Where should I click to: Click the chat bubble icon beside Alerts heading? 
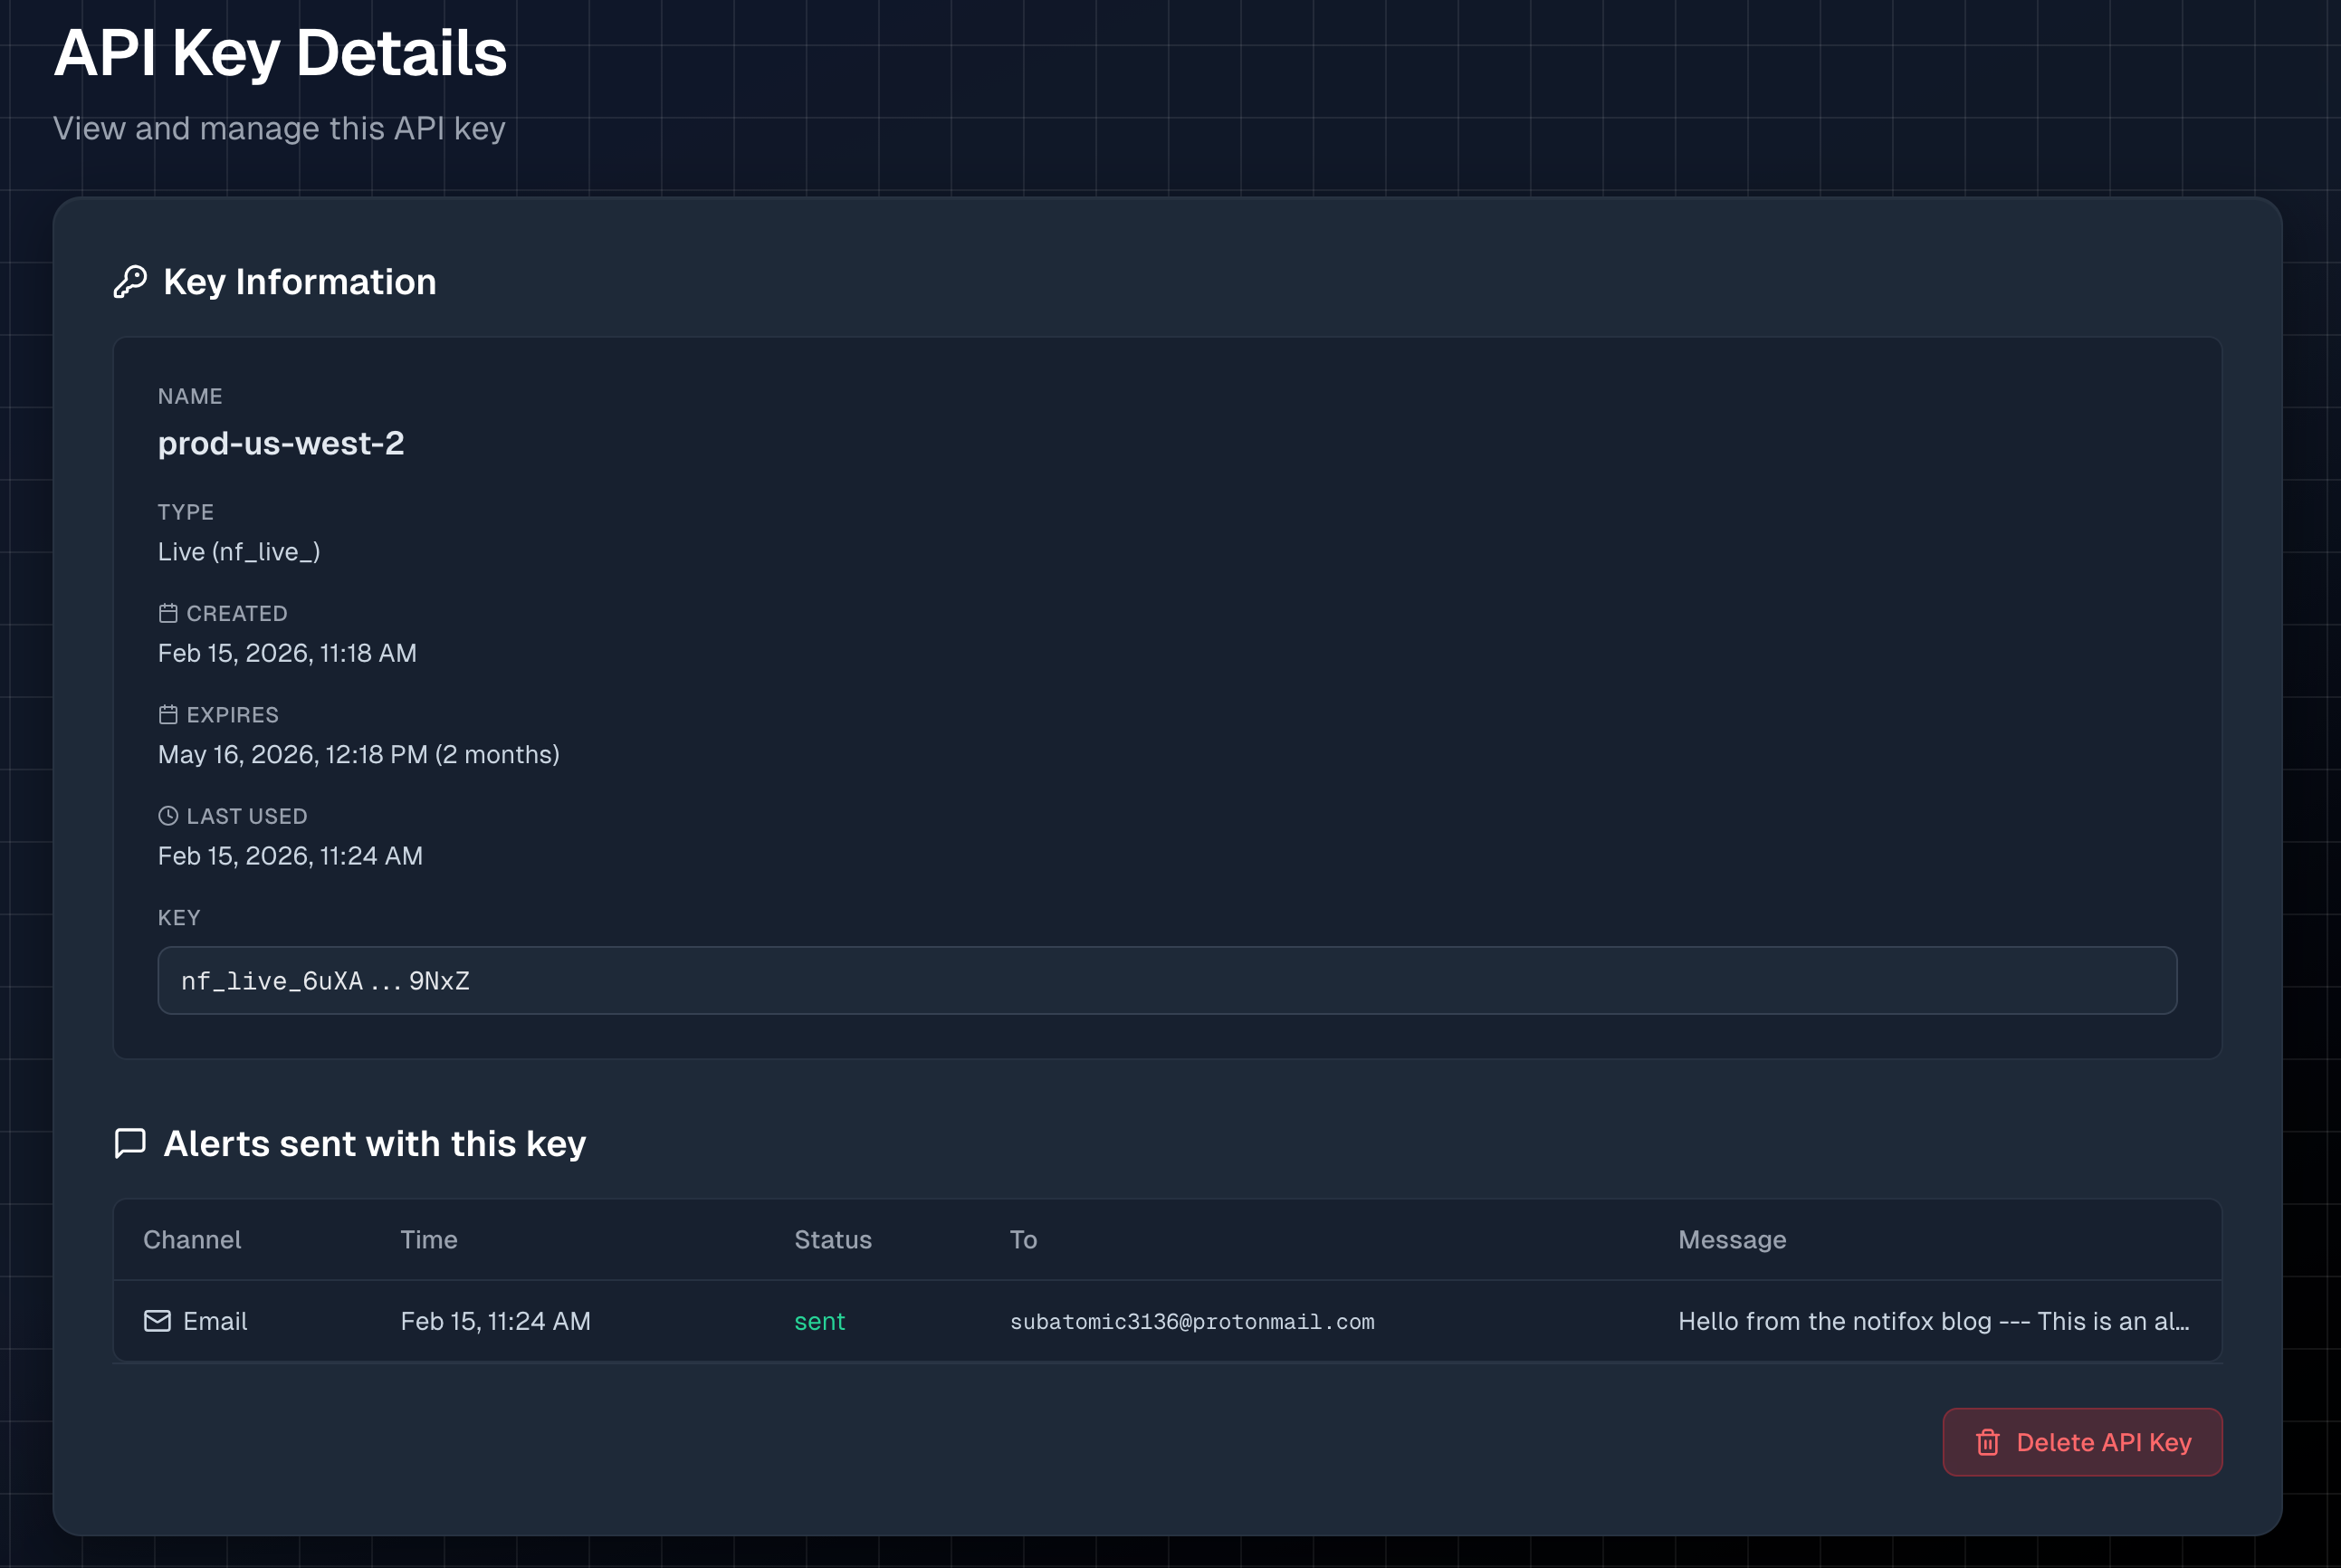[130, 1143]
